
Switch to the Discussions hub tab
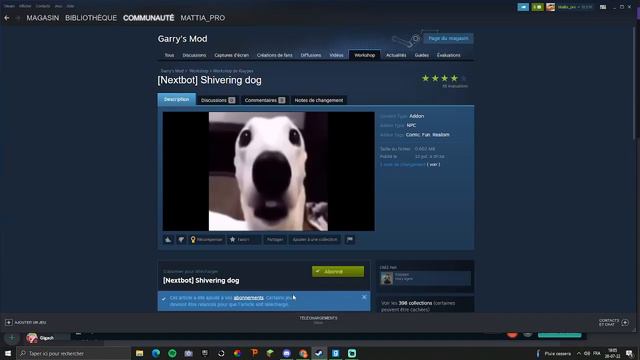pos(194,55)
